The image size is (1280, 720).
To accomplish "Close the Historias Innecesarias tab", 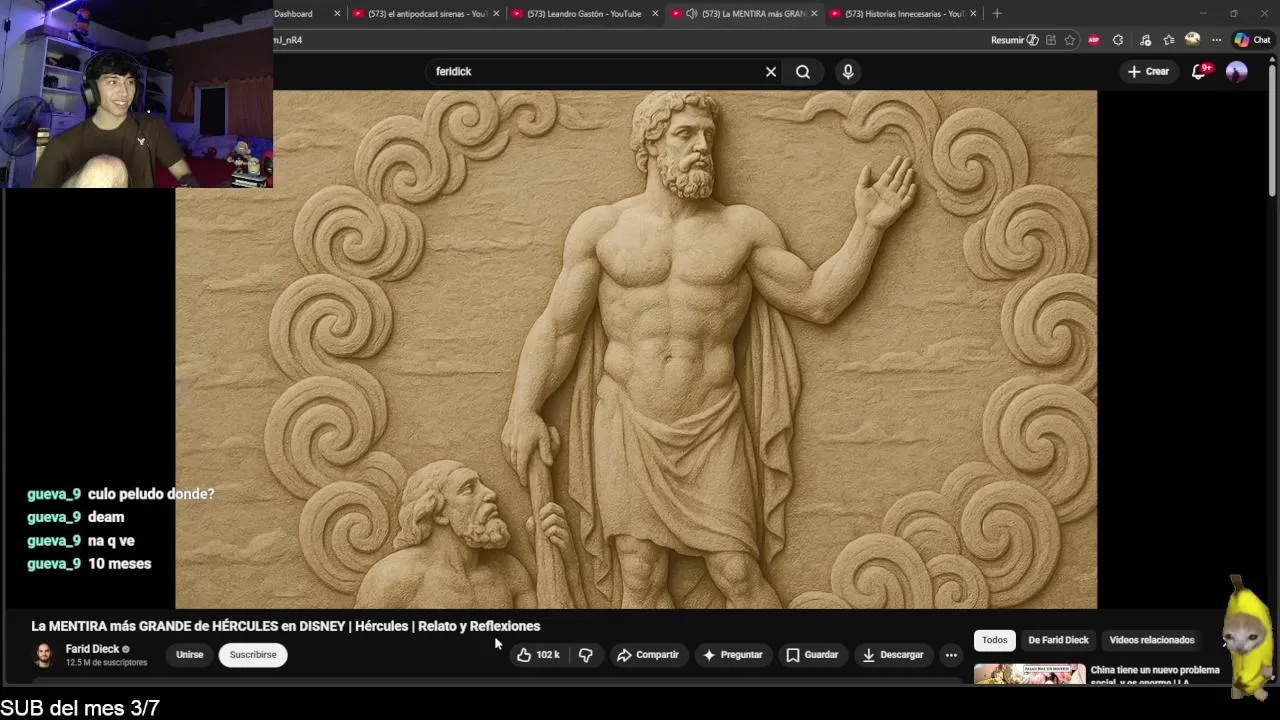I will 973,14.
